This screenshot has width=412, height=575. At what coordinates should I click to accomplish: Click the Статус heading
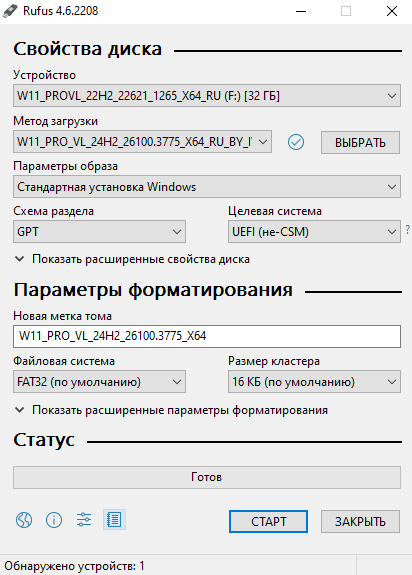[x=44, y=439]
